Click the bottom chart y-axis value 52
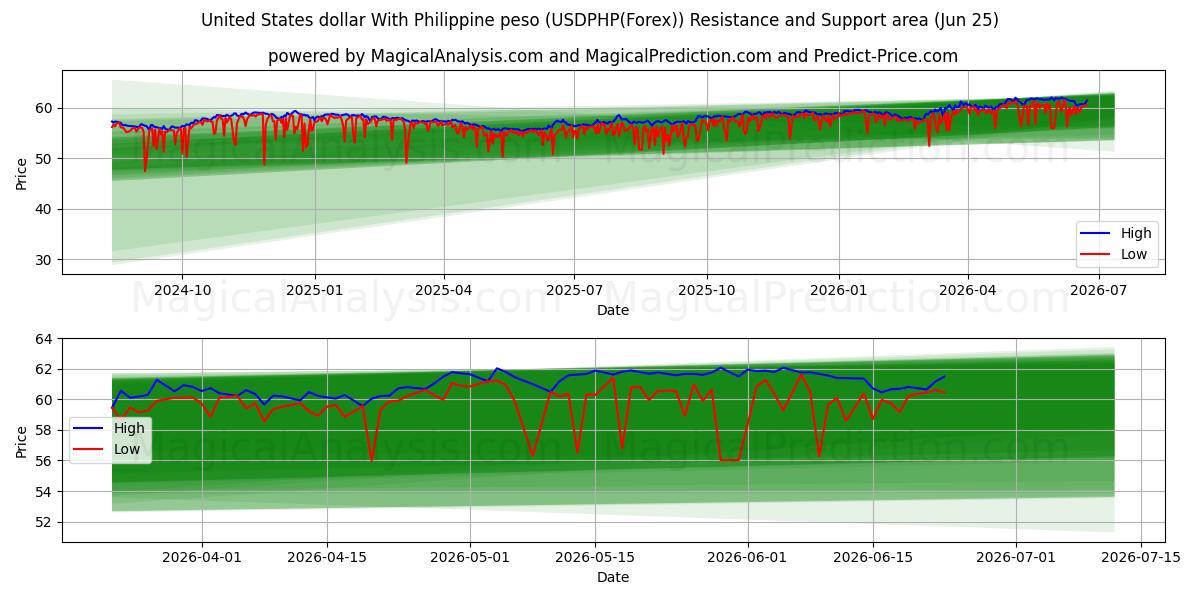 [46, 522]
